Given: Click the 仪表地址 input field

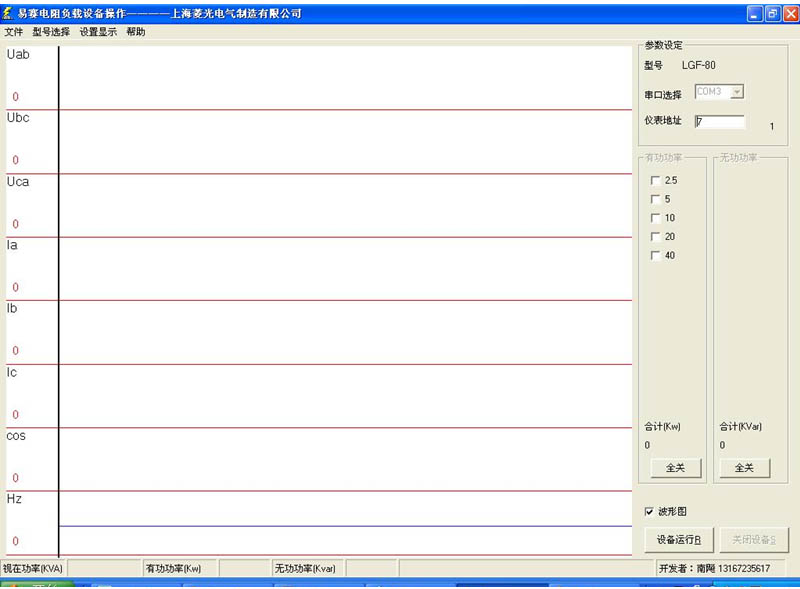Looking at the screenshot, I should point(720,122).
